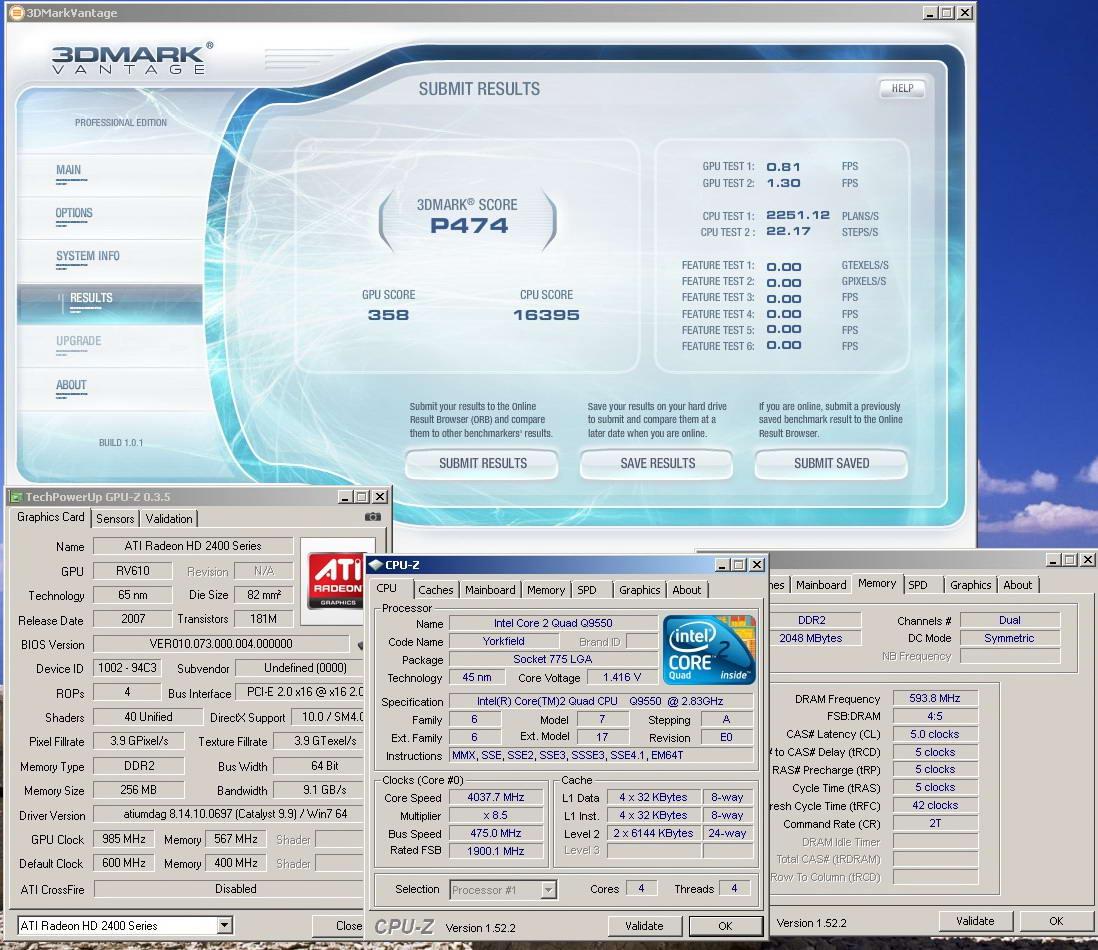Click the GPU score 358
1098x950 pixels.
tap(388, 315)
